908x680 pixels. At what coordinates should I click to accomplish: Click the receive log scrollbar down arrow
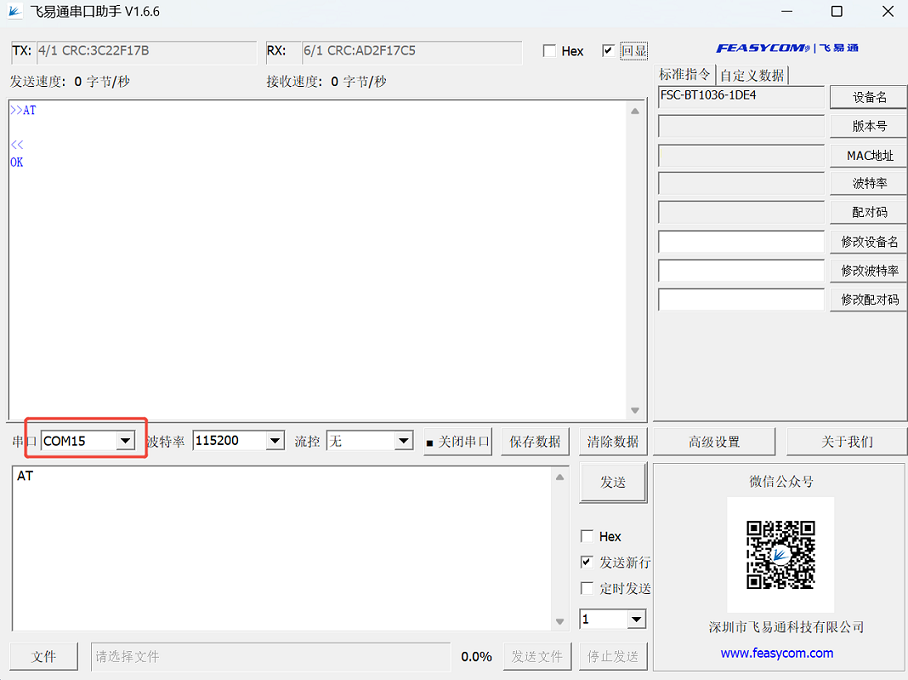[635, 411]
